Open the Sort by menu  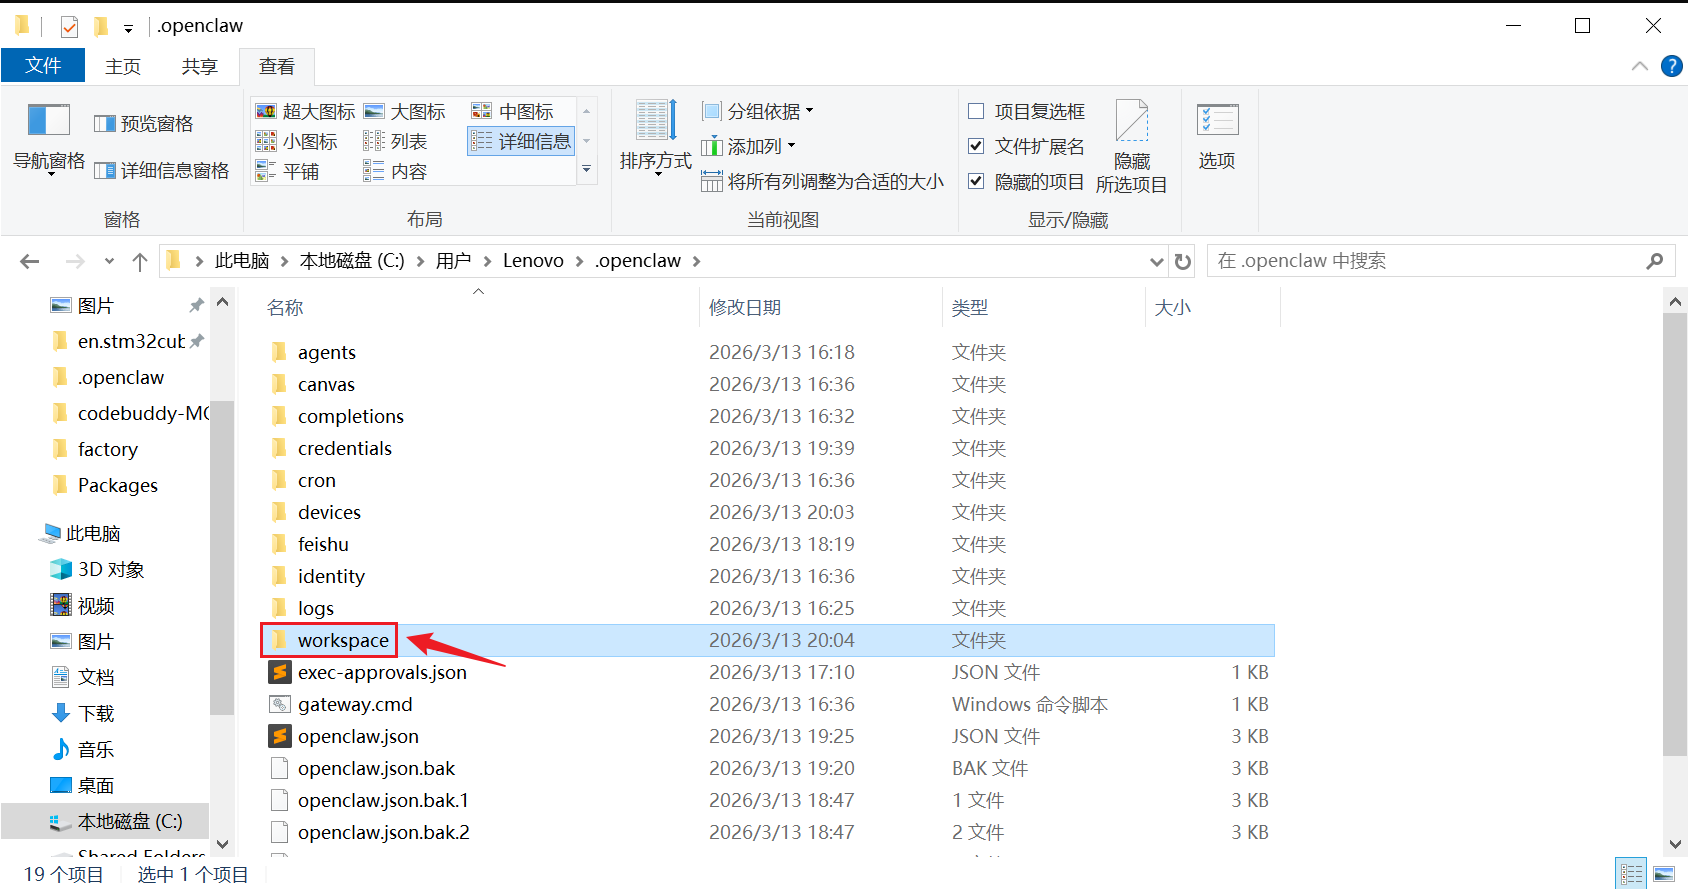click(x=656, y=137)
